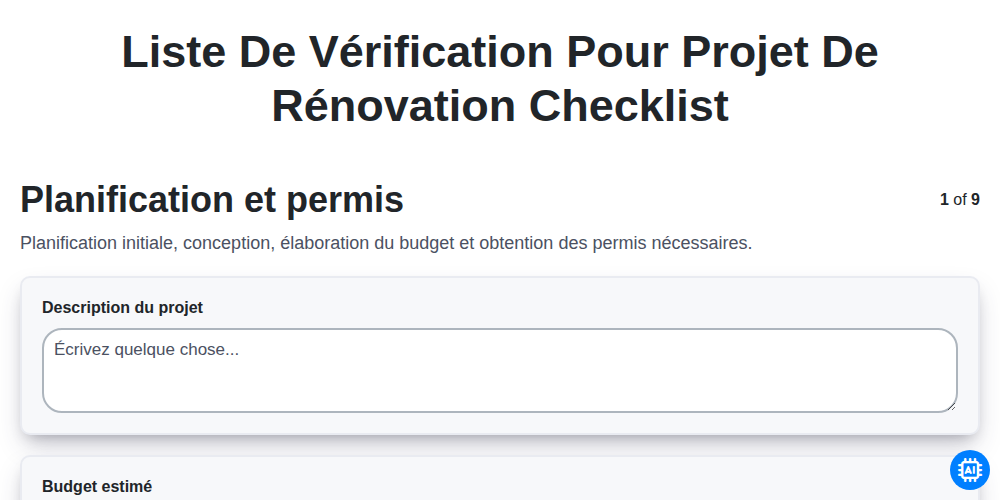
Task: Focus the 'Écrivez quelque chose...' placeholder text
Action: [x=147, y=349]
